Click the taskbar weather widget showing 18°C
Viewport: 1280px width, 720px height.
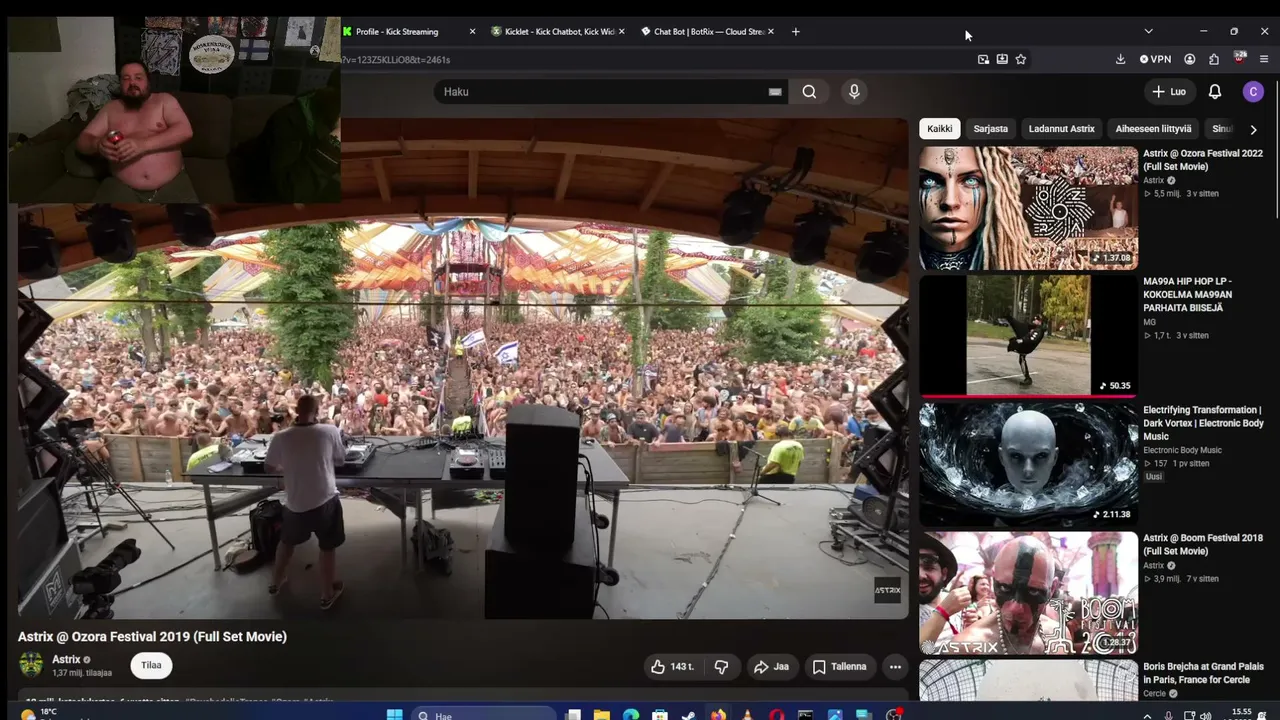pyautogui.click(x=40, y=714)
